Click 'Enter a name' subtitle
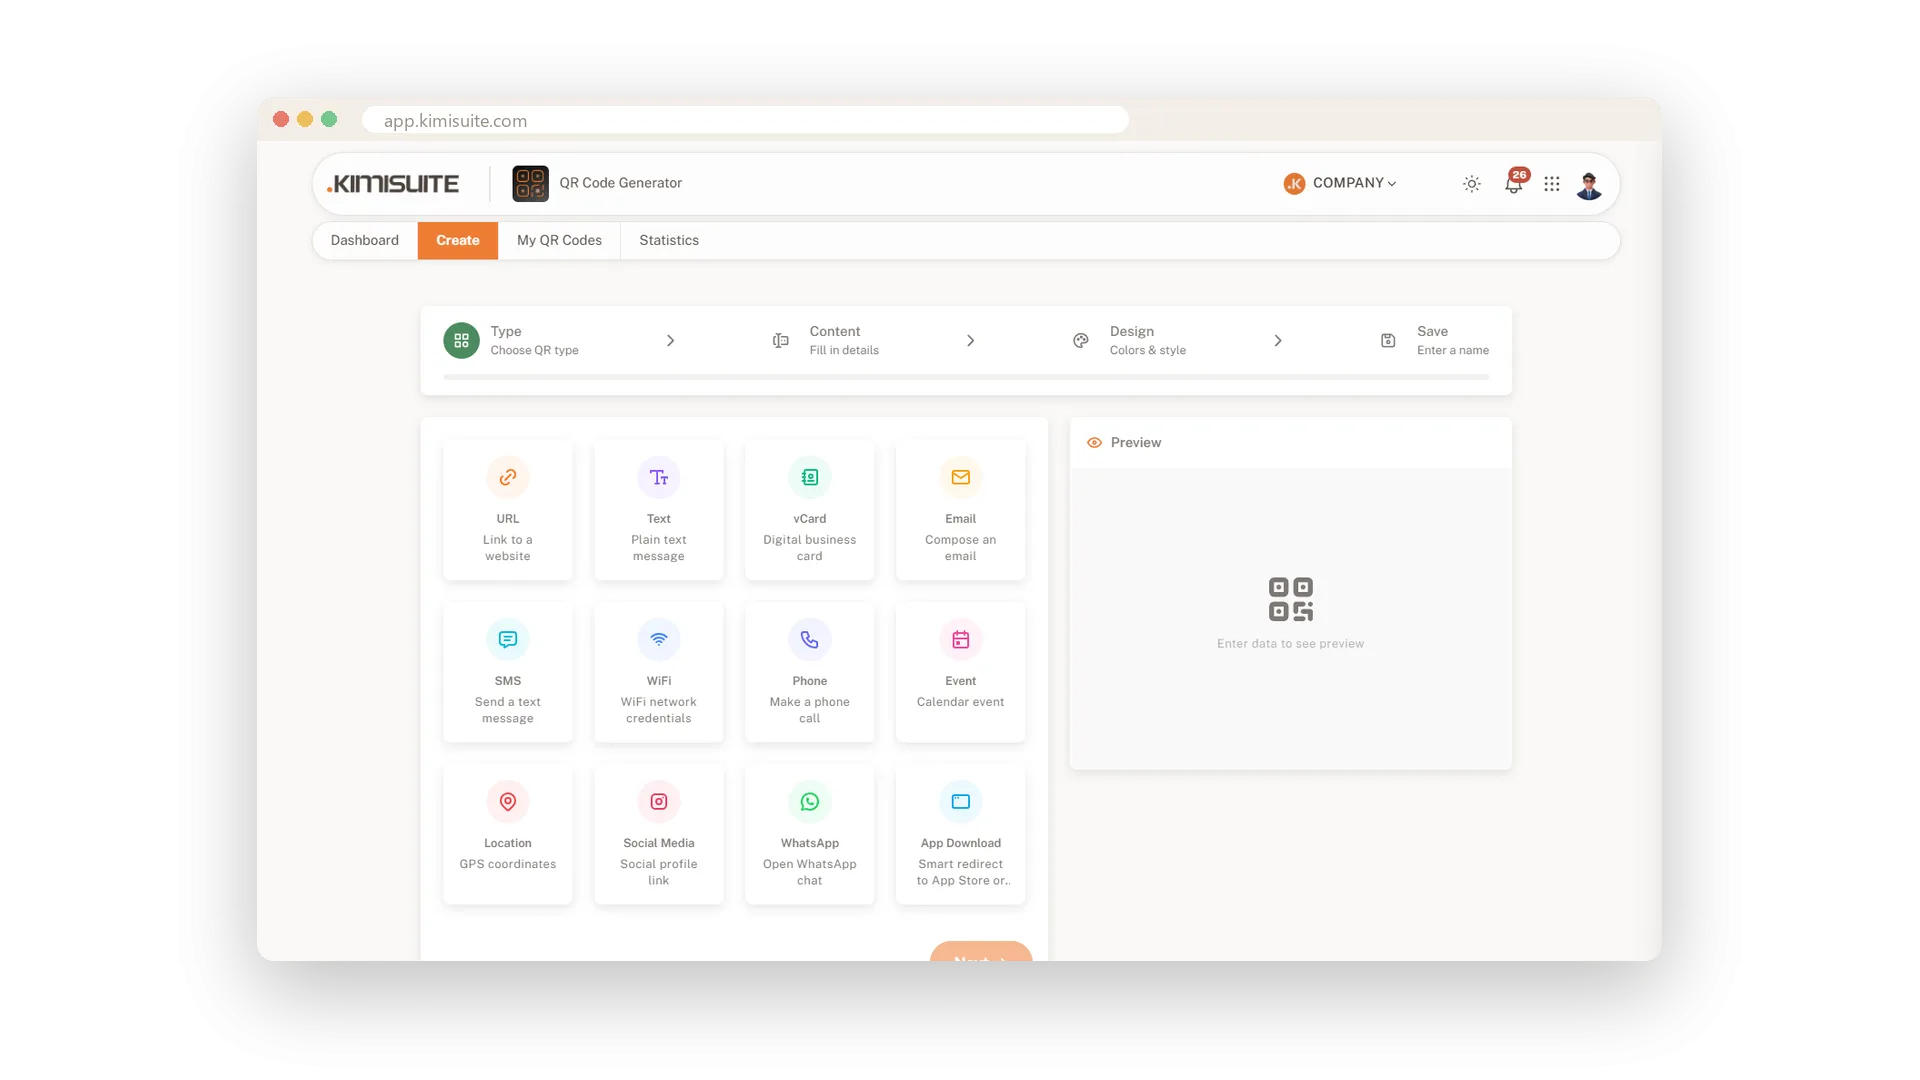Viewport: 1920px width, 1080px height. coord(1453,350)
